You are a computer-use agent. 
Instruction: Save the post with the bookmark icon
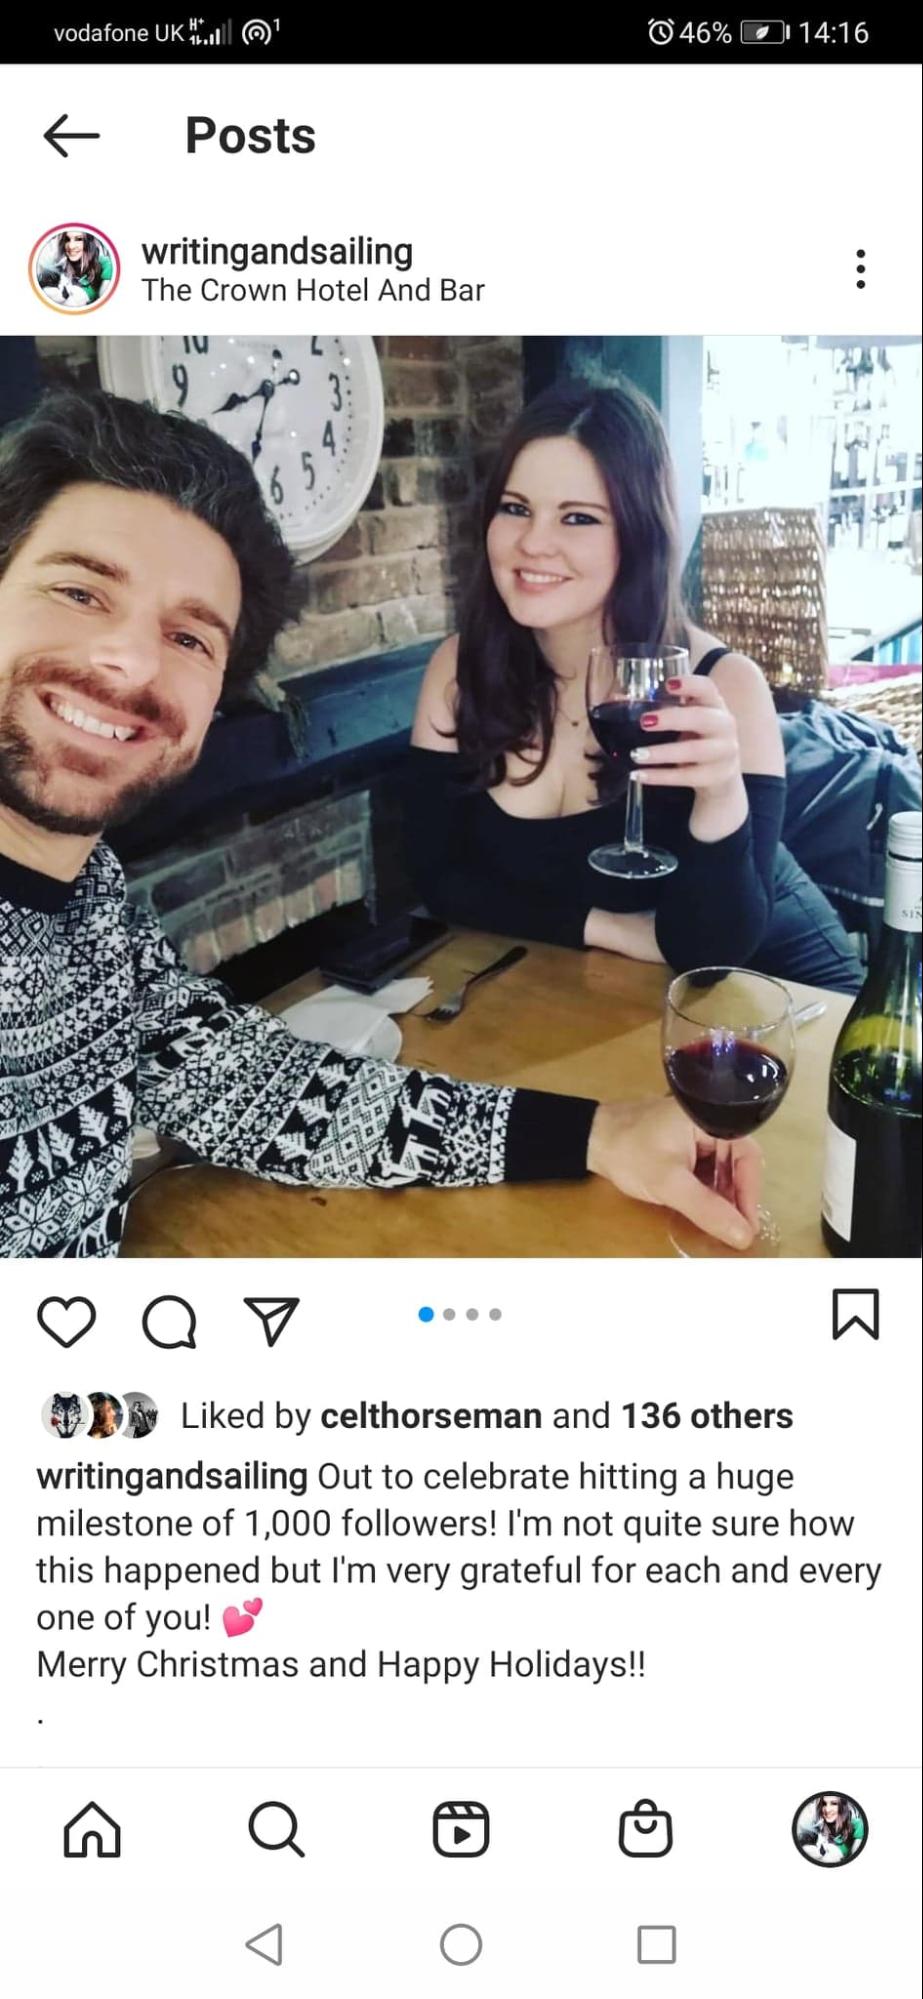click(x=855, y=1314)
